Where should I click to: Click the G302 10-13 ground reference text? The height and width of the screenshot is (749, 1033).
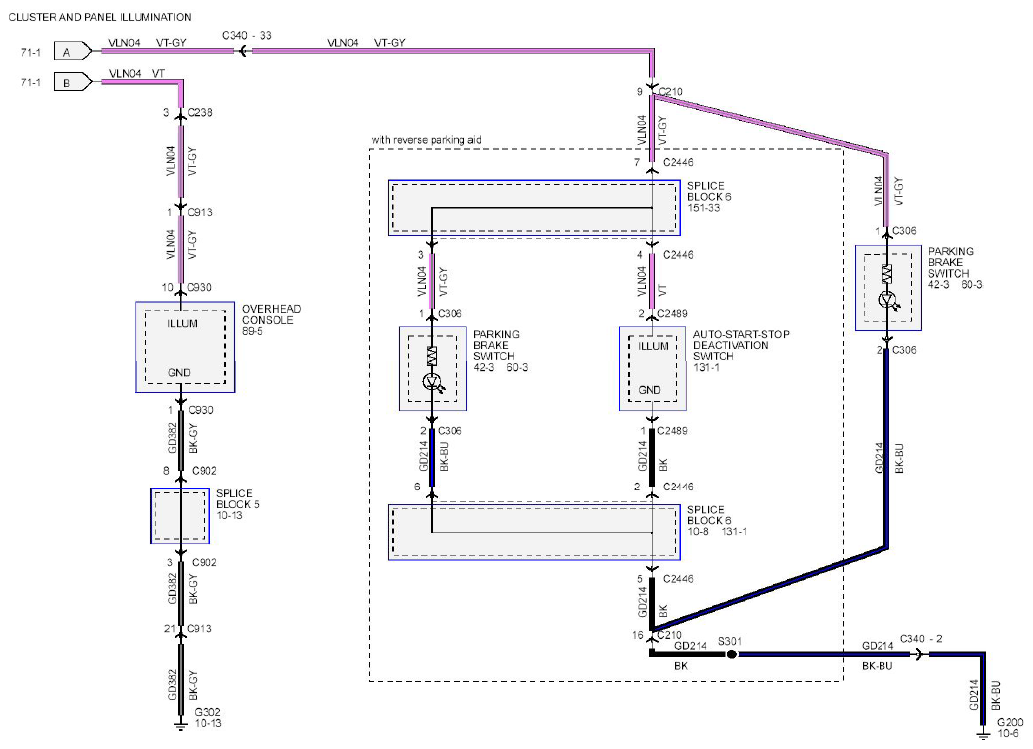point(208,717)
